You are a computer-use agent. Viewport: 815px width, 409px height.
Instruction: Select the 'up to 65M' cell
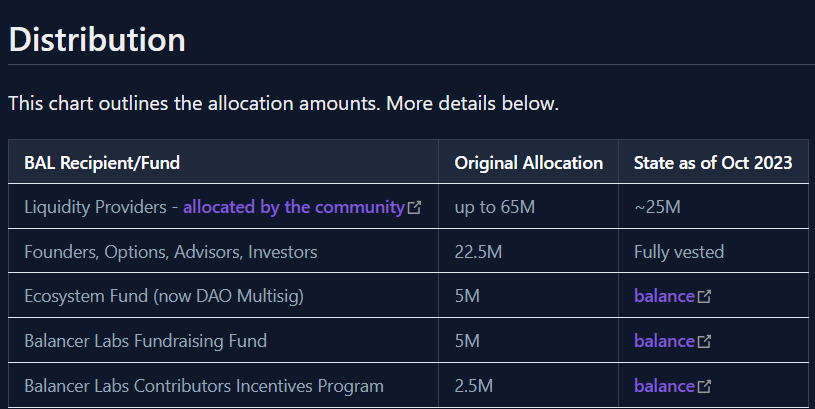tap(495, 207)
